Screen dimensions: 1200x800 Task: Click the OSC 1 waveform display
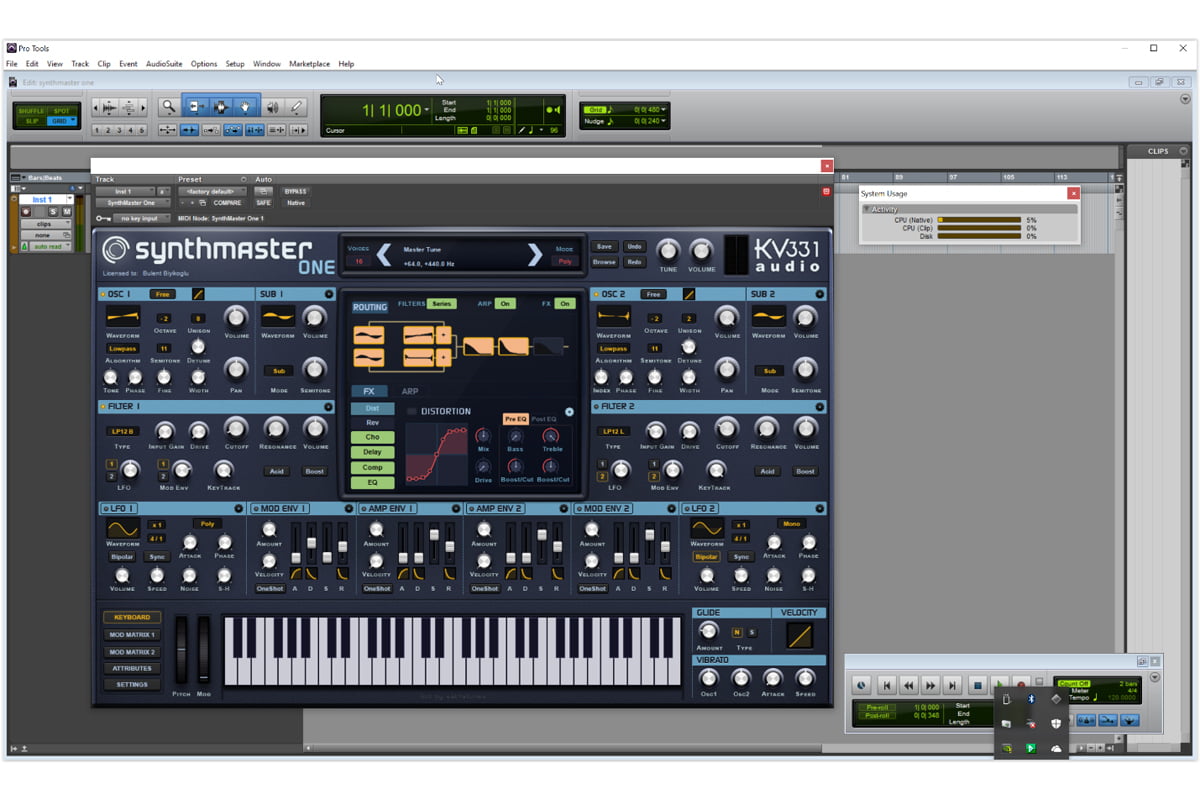124,316
